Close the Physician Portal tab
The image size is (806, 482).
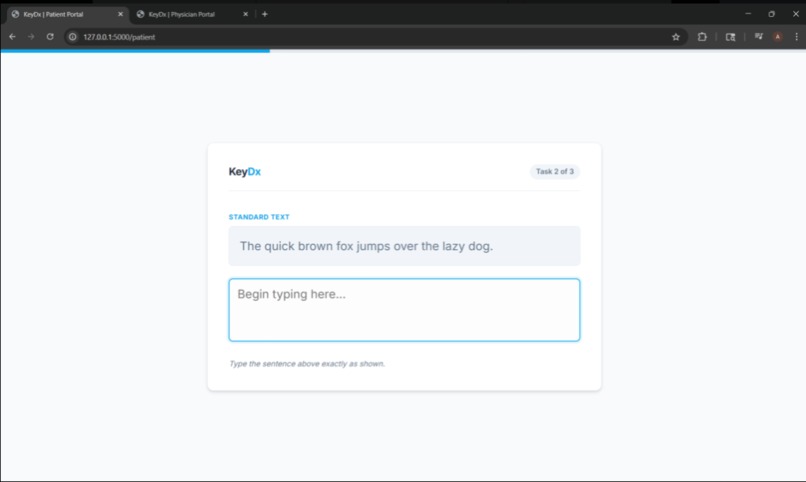(245, 14)
